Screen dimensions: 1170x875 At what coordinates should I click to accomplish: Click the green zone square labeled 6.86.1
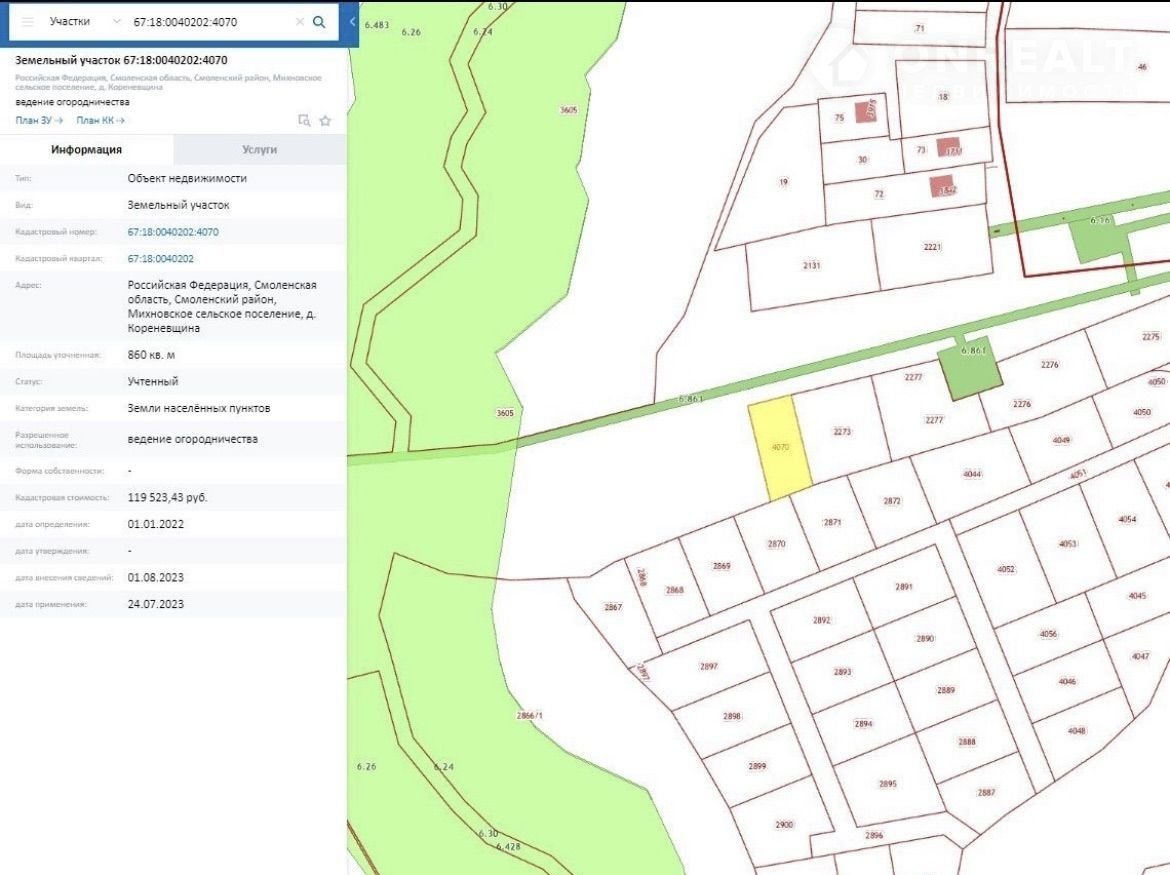pos(970,365)
